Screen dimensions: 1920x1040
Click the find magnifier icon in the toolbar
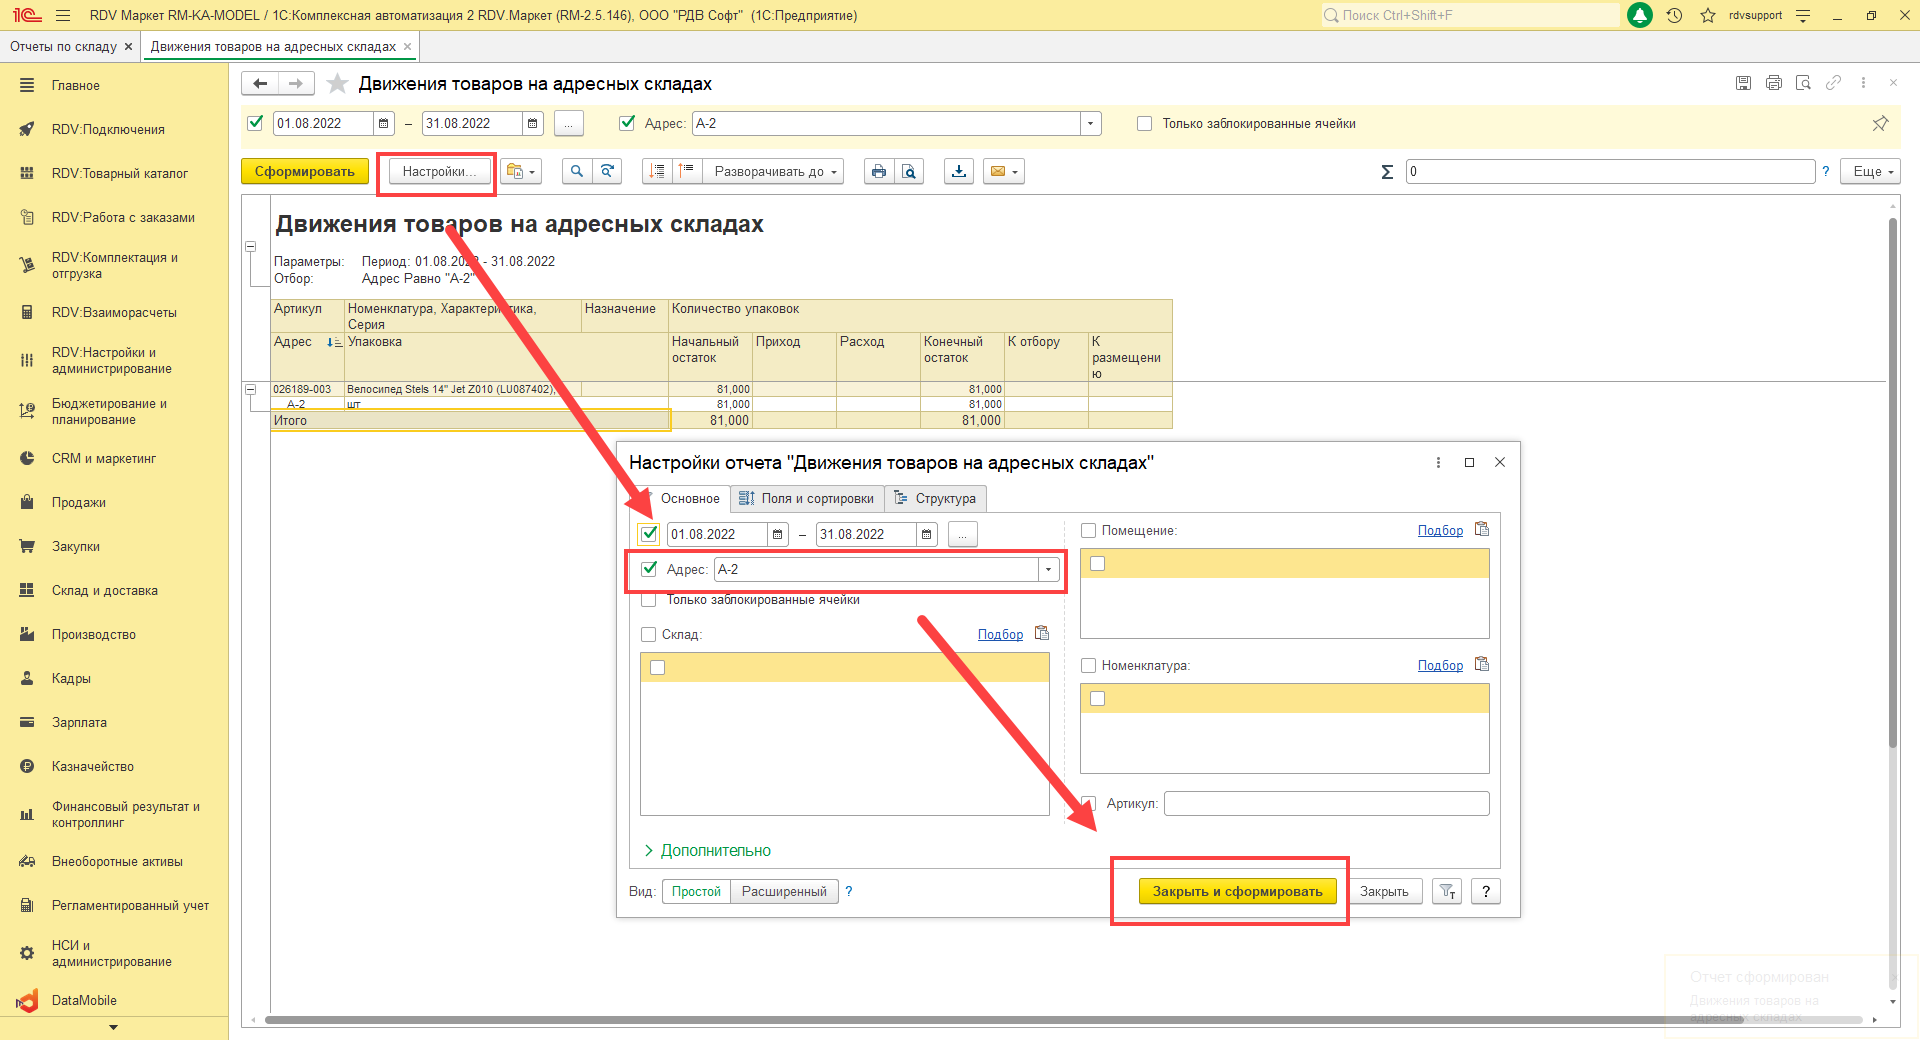576,172
